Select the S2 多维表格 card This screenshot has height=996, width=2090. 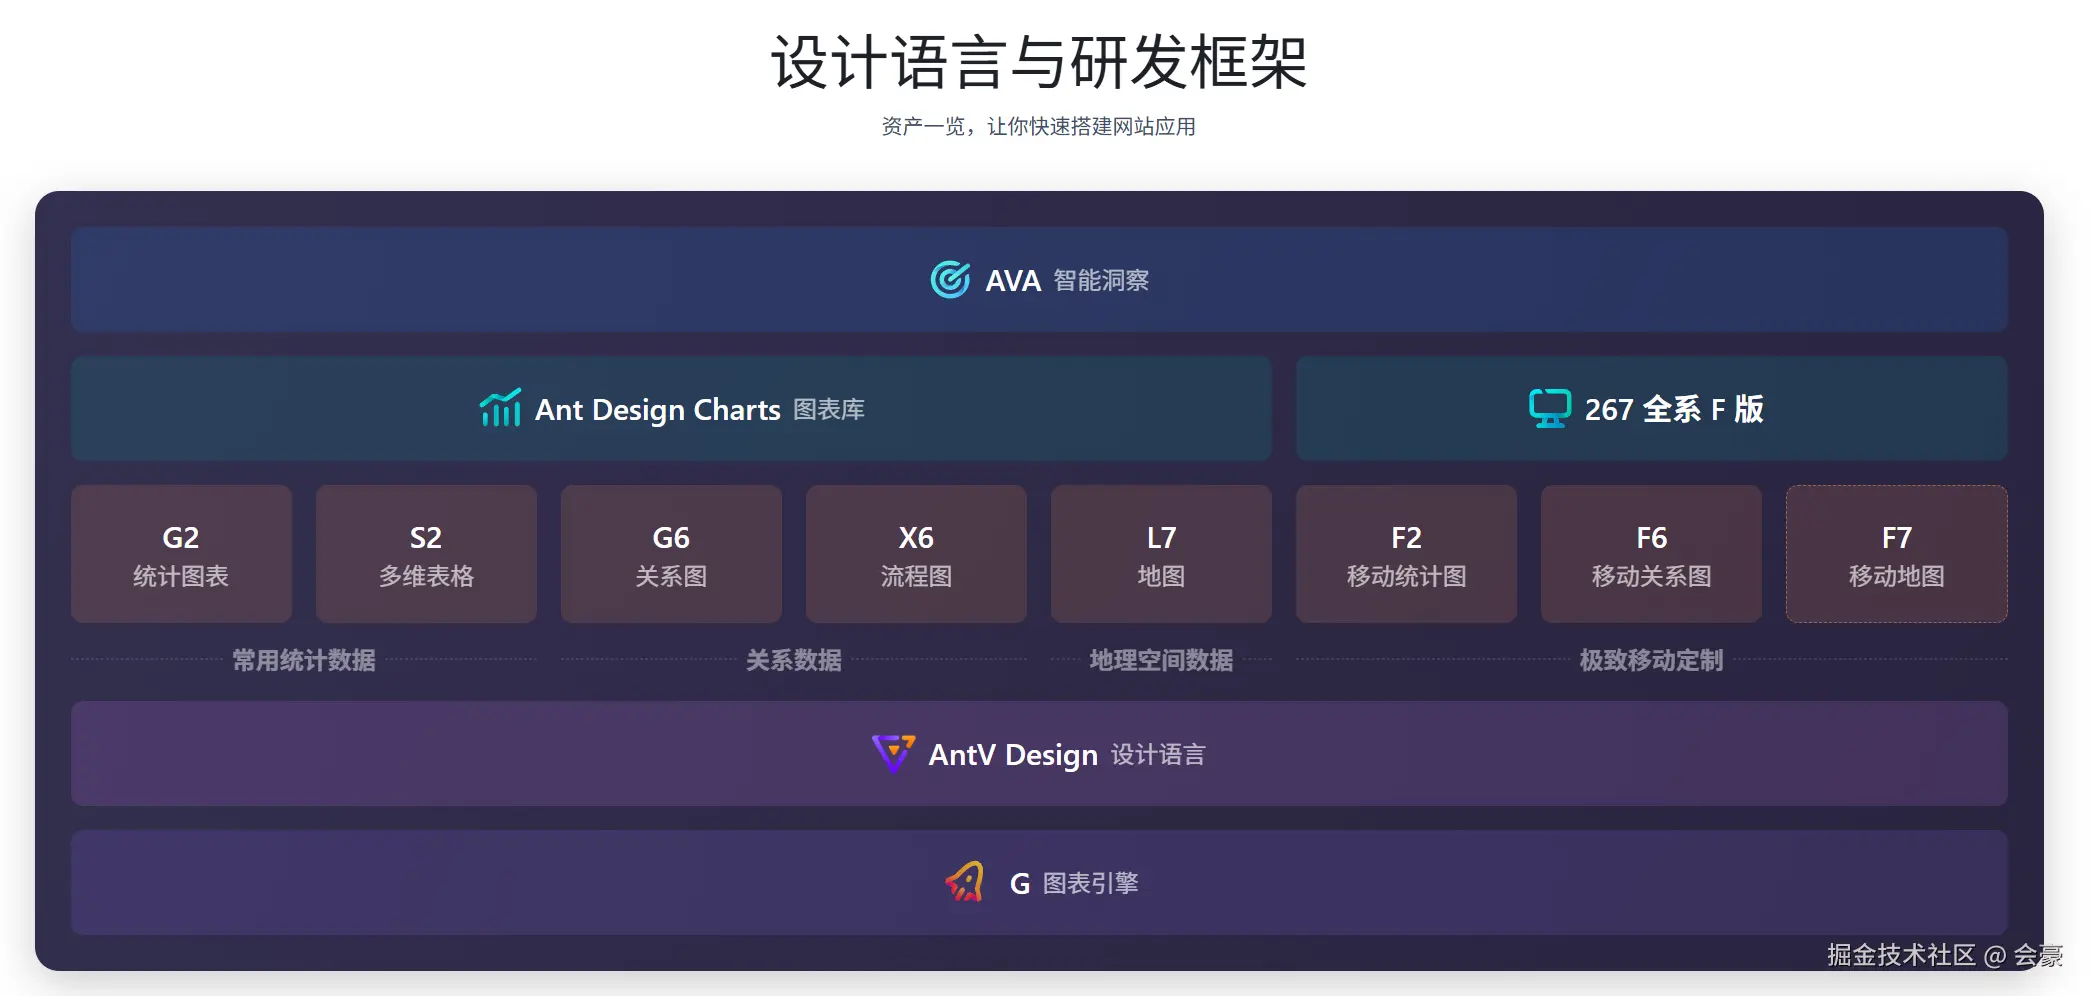[x=426, y=554]
